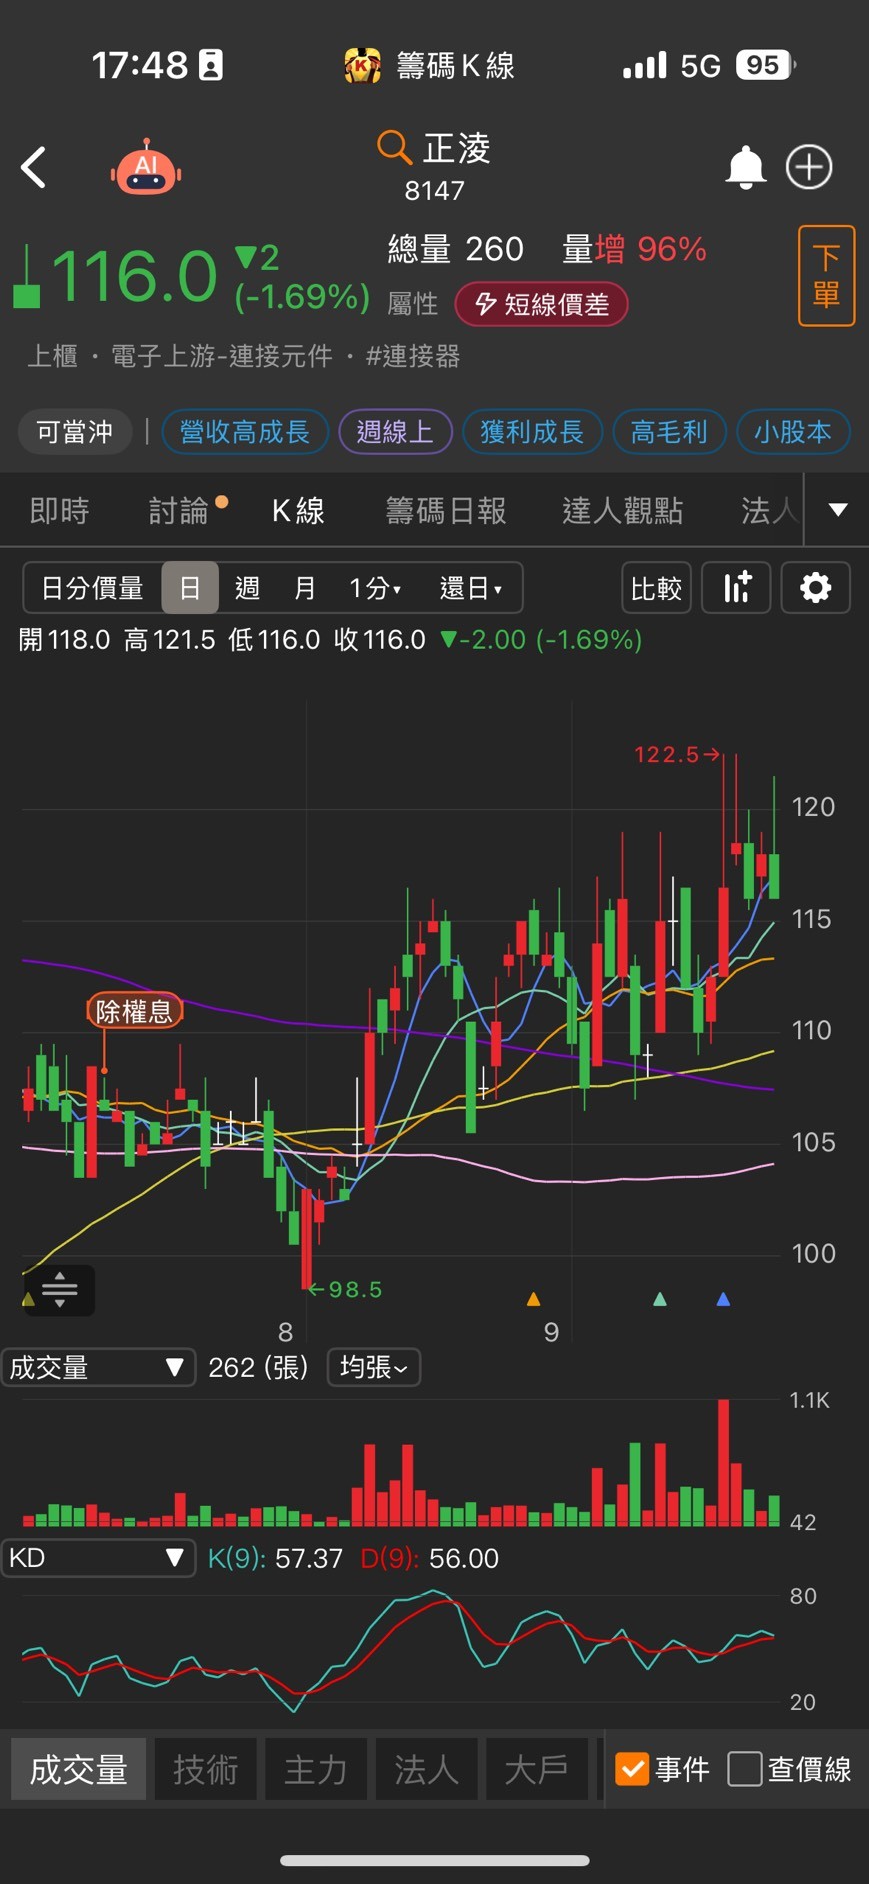Tap the 除權息 event label
The height and width of the screenshot is (1884, 869).
(x=134, y=1011)
